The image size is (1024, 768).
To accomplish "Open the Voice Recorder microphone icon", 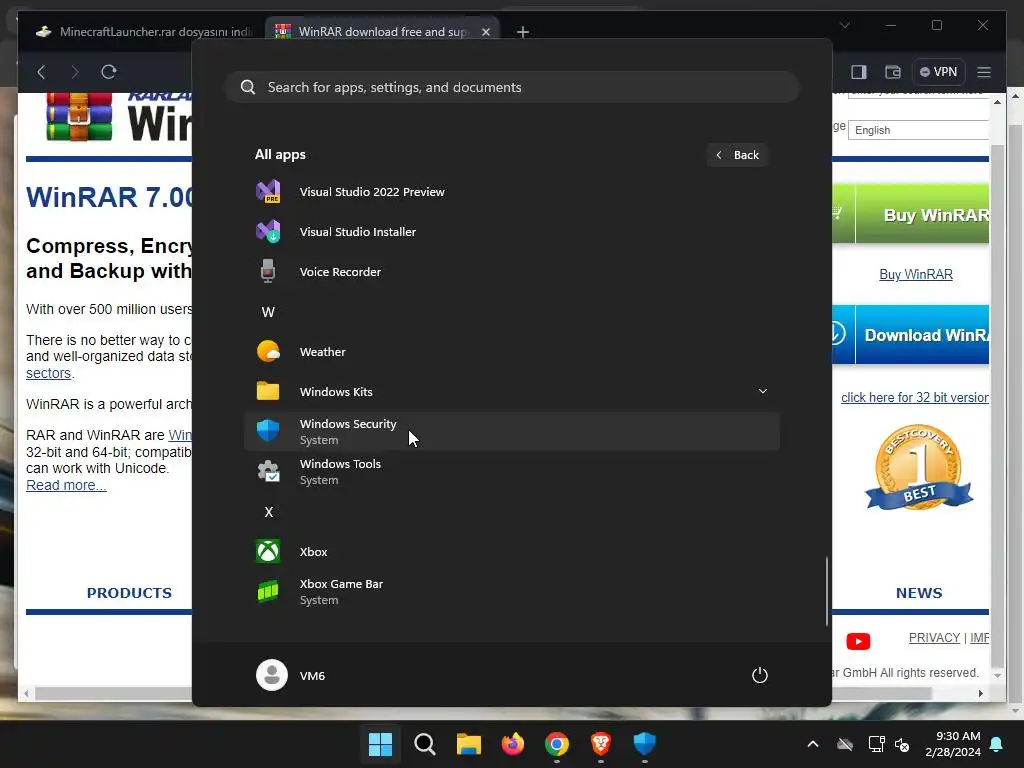I will (268, 272).
